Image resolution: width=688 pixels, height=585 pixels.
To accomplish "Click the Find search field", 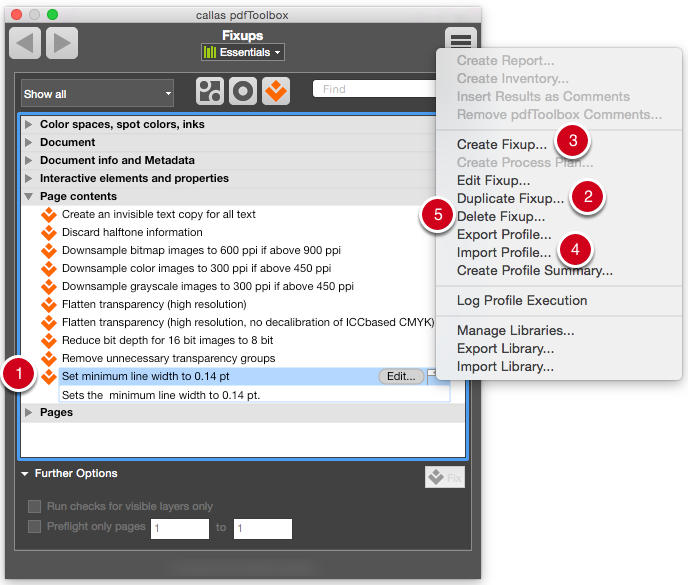I will (375, 89).
